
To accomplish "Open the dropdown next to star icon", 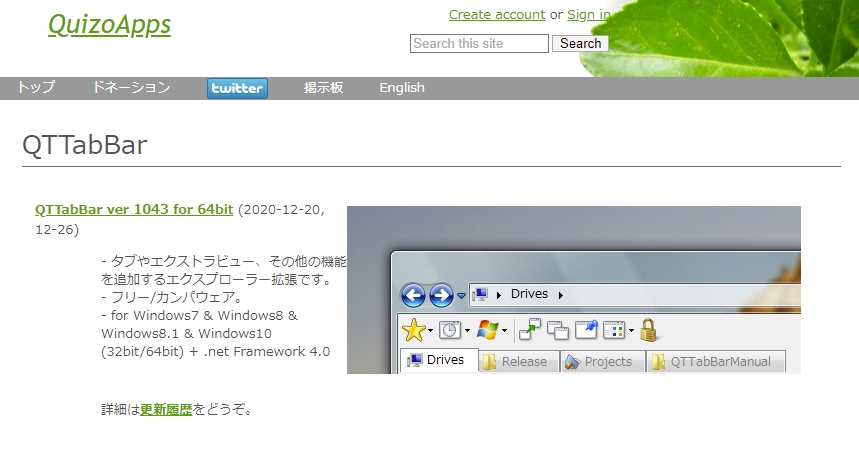I will click(x=431, y=330).
